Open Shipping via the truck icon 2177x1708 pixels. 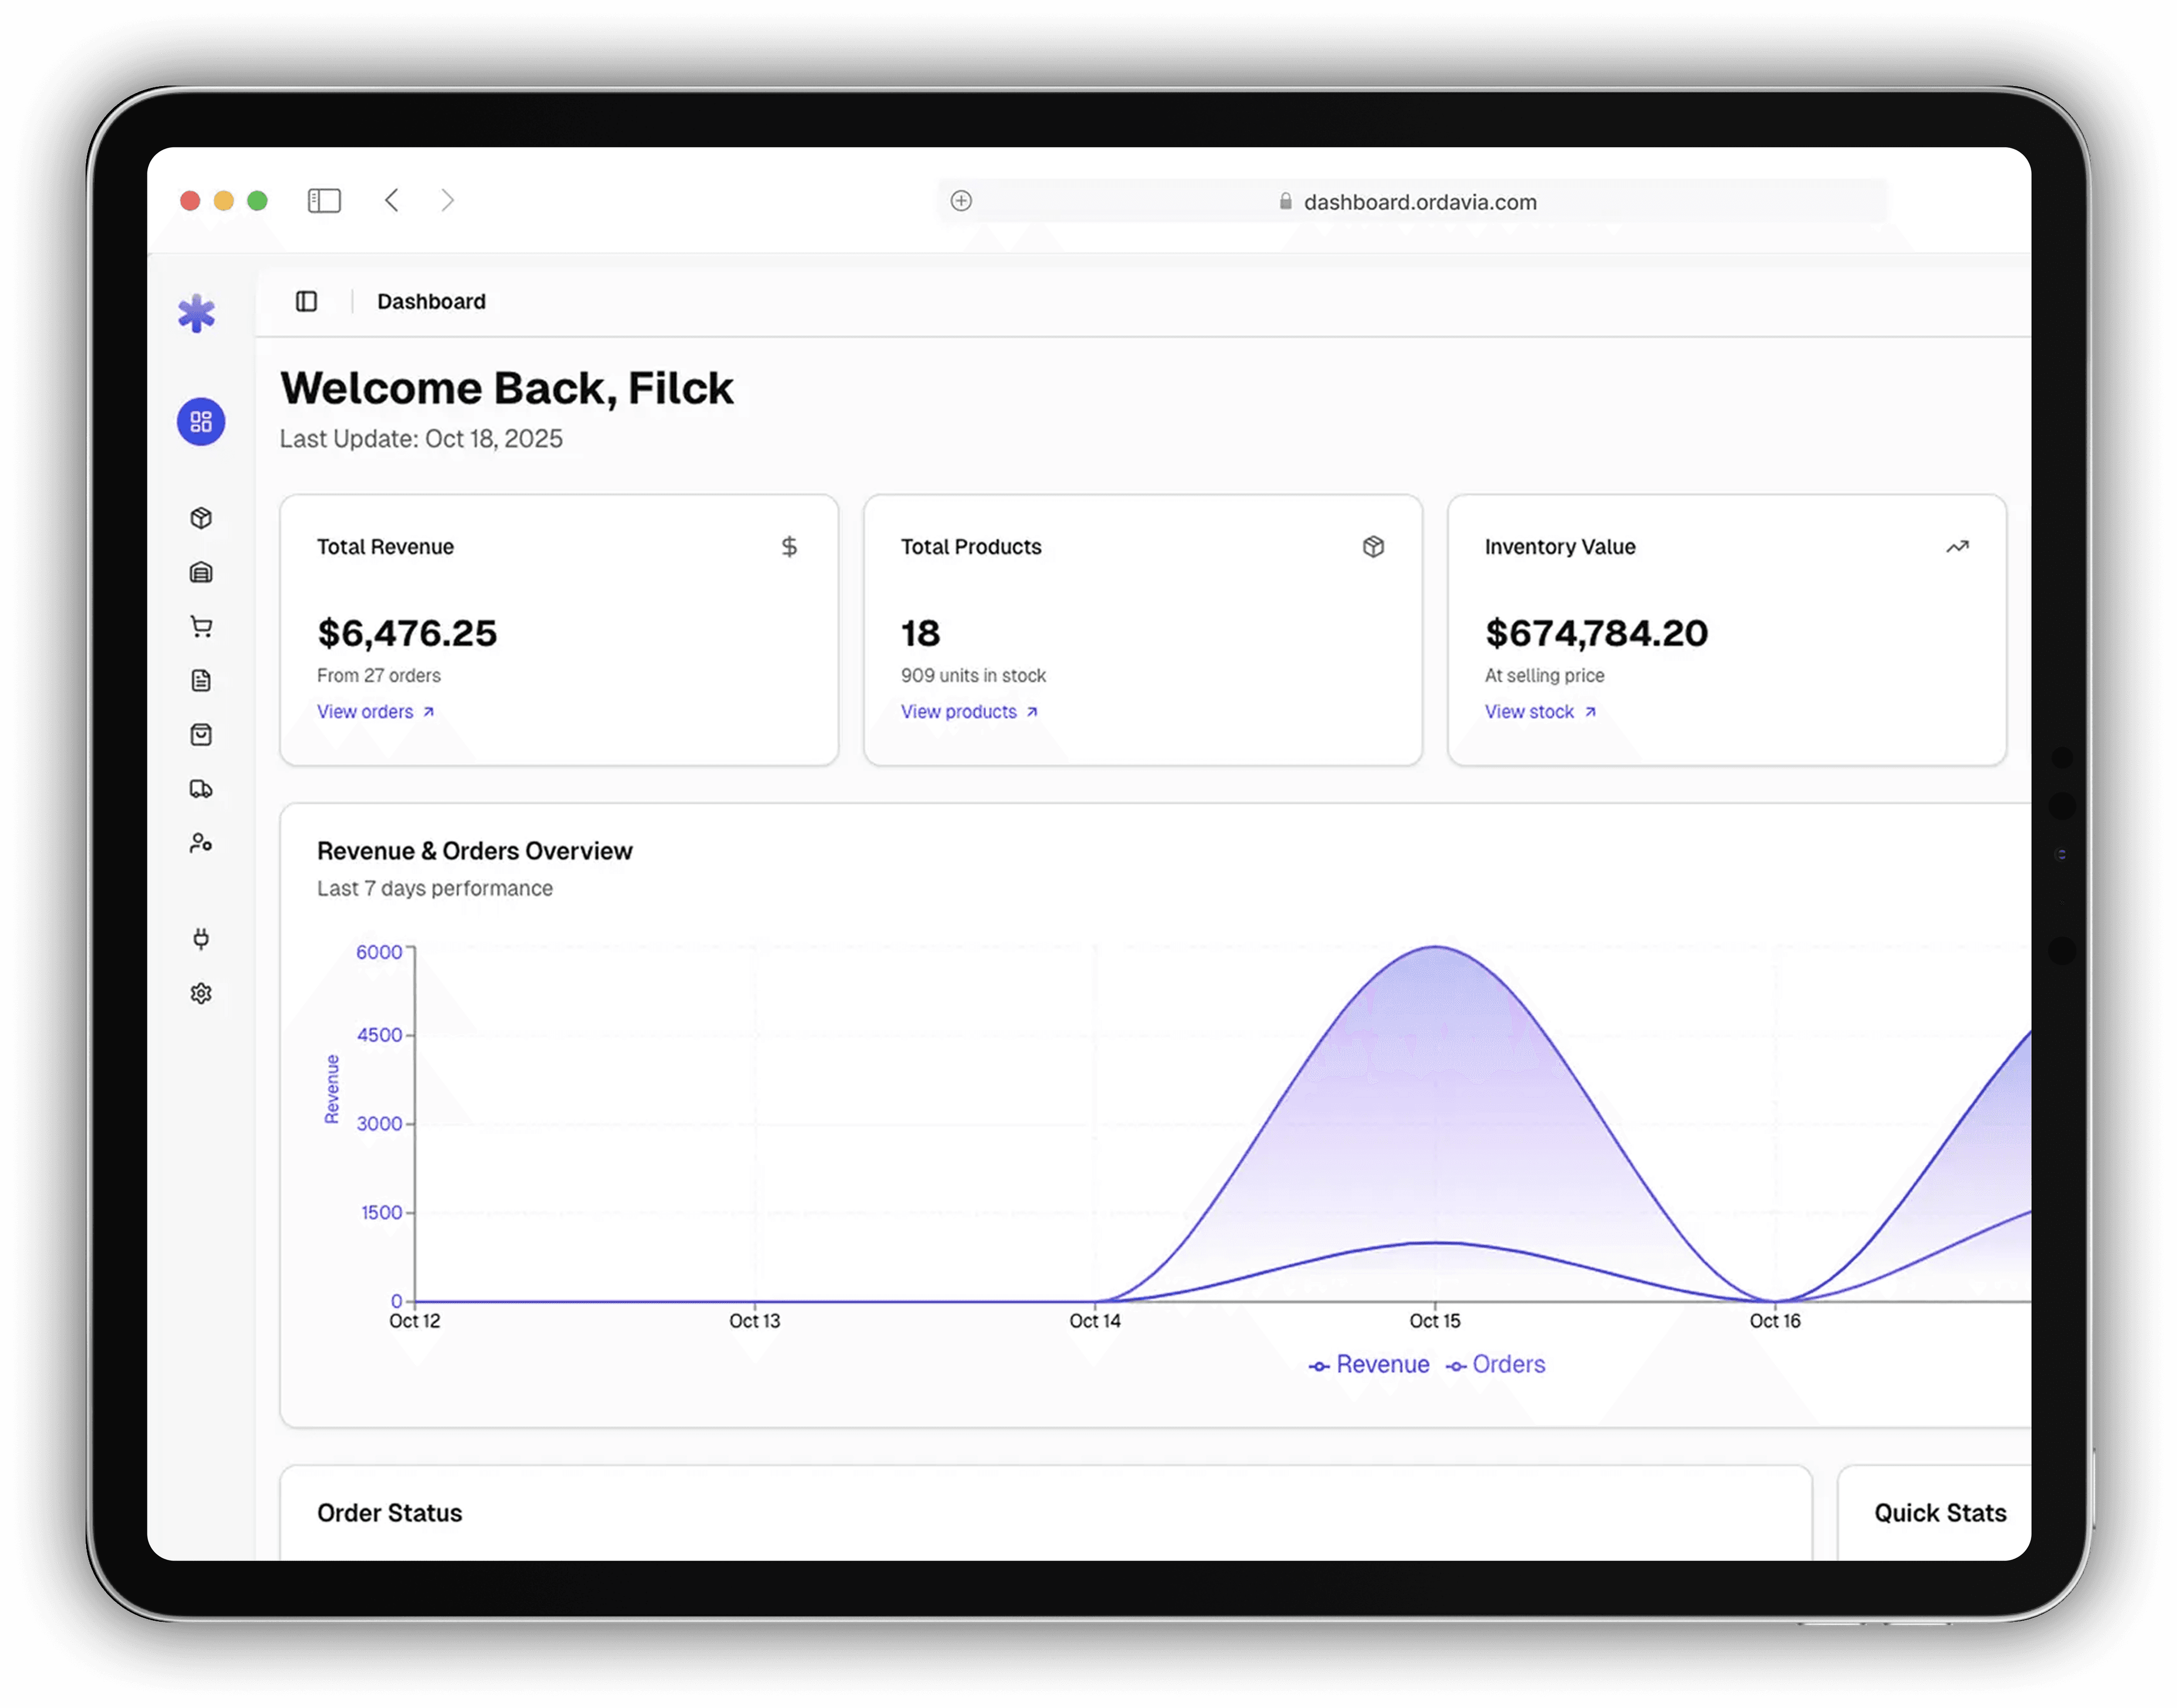click(201, 789)
